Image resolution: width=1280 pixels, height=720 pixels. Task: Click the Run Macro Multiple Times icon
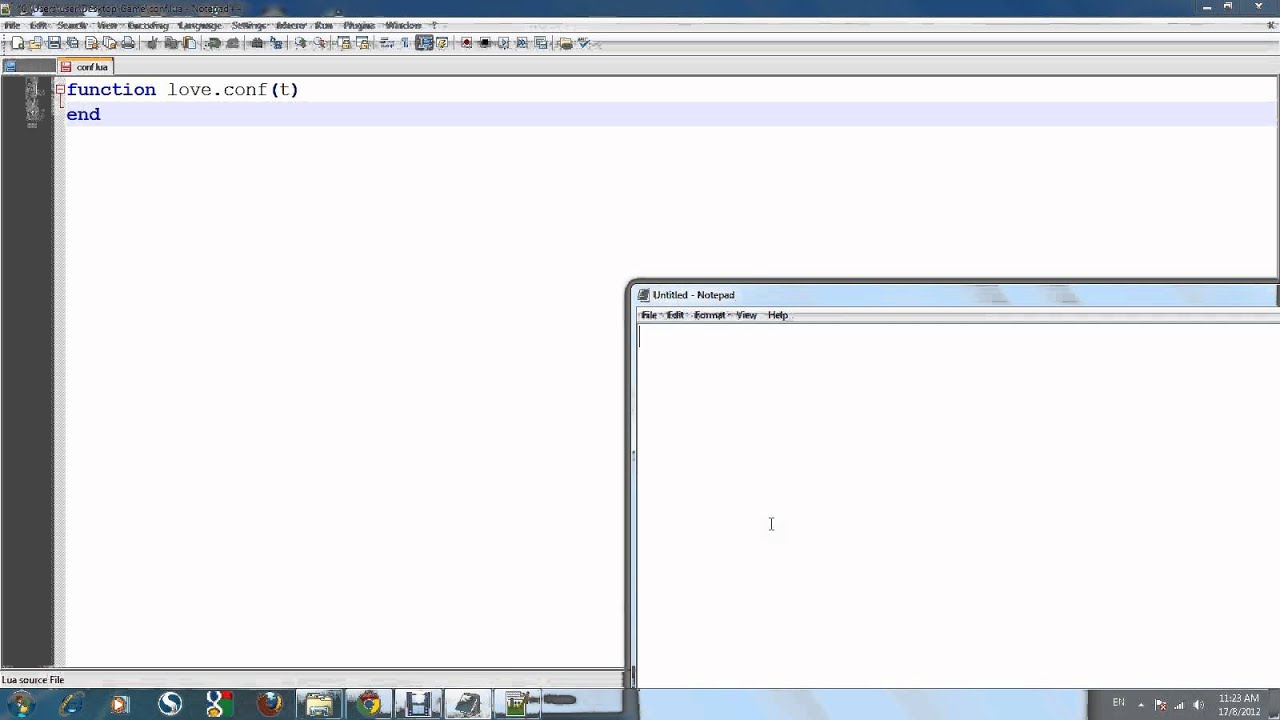tap(522, 43)
